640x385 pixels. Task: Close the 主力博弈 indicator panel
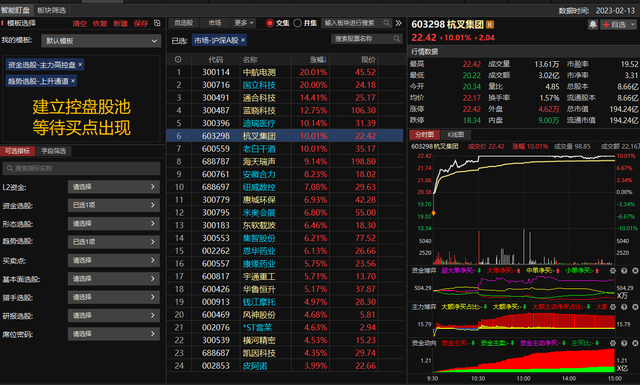tap(635, 307)
